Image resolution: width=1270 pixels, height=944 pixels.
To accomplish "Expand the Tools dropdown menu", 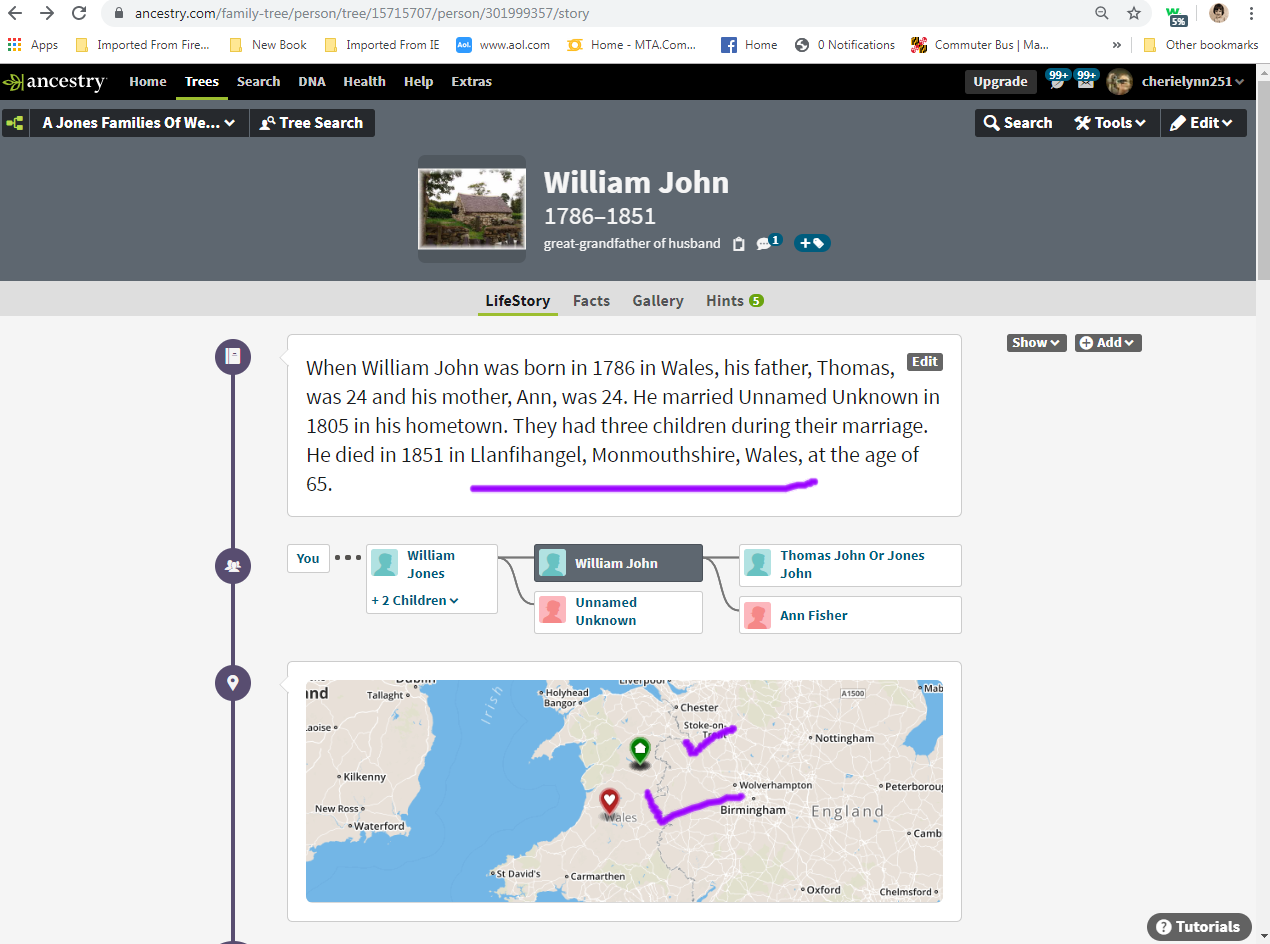I will pos(1110,123).
